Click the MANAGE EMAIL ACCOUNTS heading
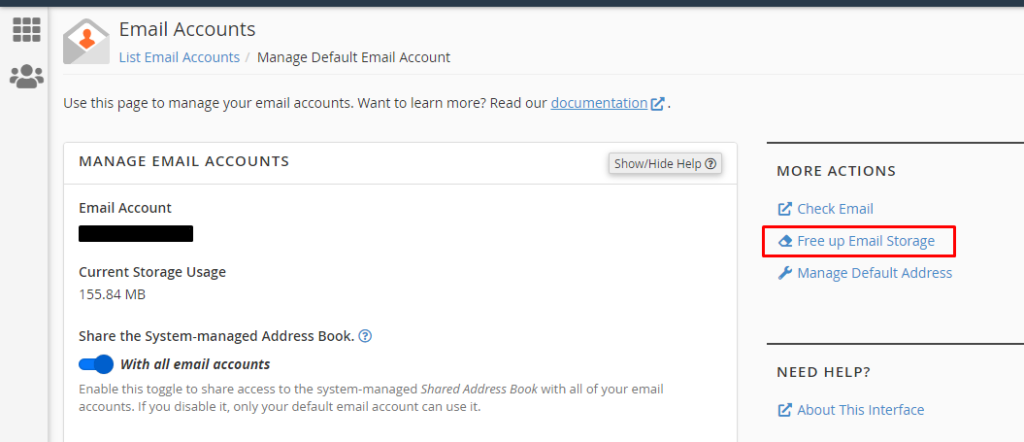 pos(184,161)
